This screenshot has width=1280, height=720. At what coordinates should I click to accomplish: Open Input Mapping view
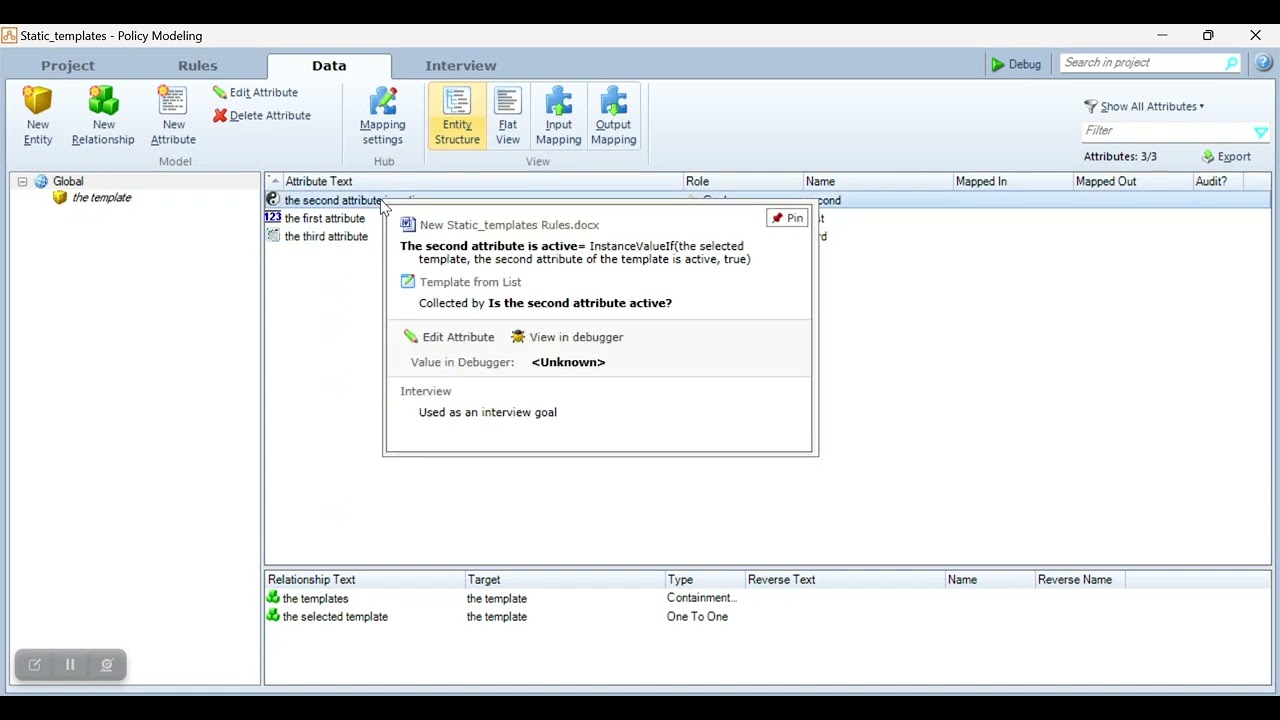[558, 116]
